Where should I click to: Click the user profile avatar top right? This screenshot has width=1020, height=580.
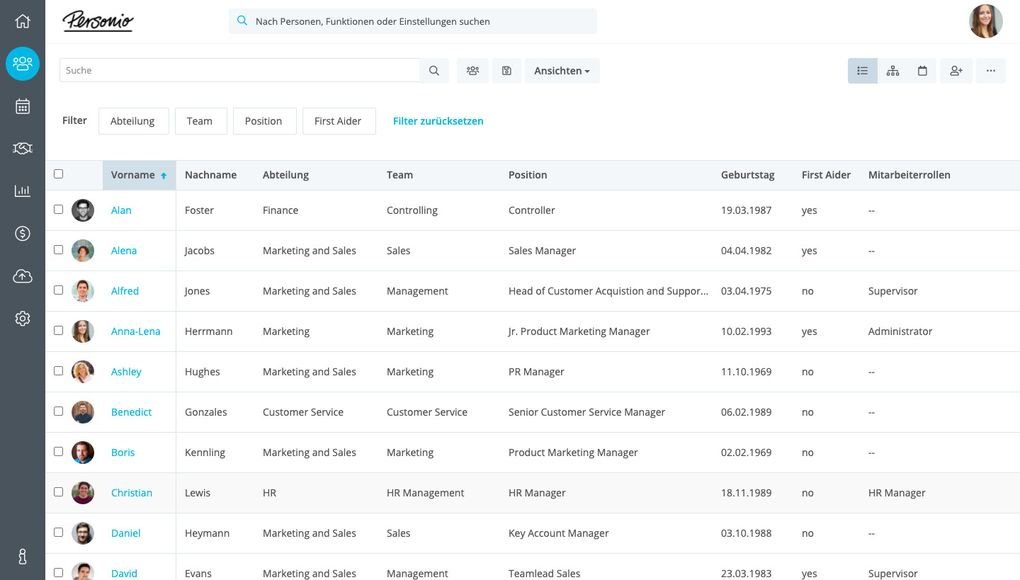tap(985, 21)
